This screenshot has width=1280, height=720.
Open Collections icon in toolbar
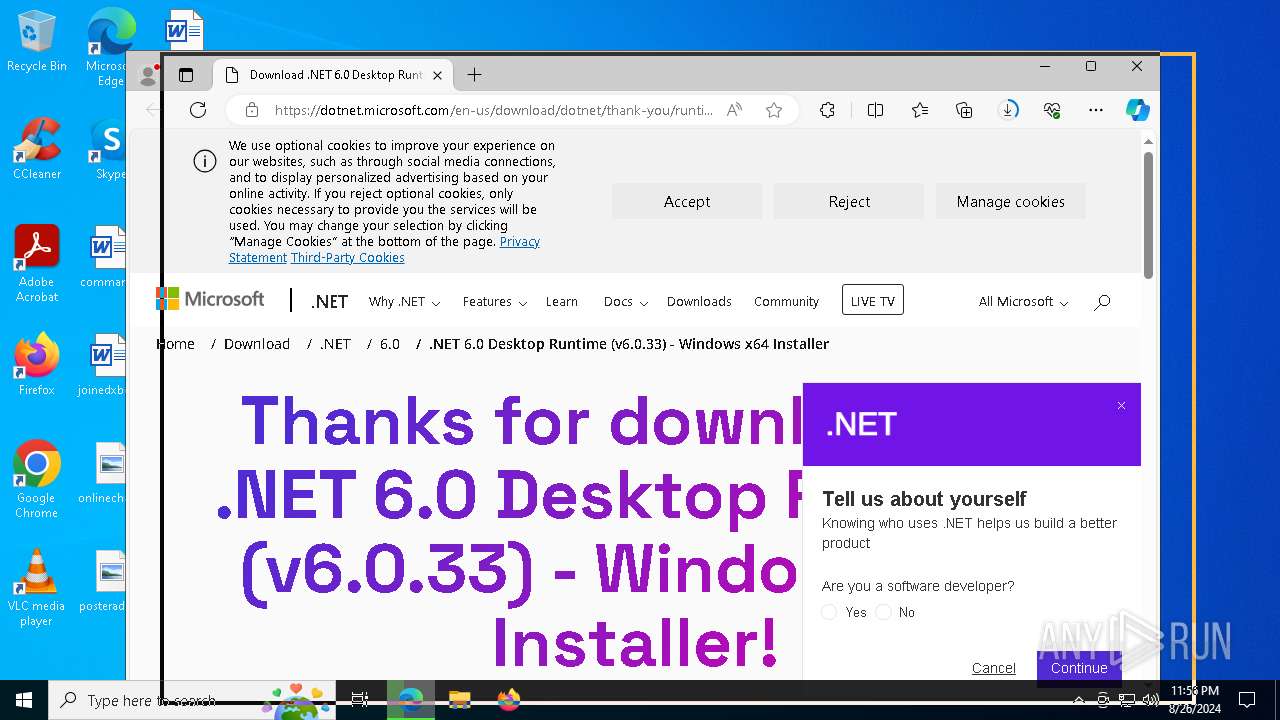964,110
